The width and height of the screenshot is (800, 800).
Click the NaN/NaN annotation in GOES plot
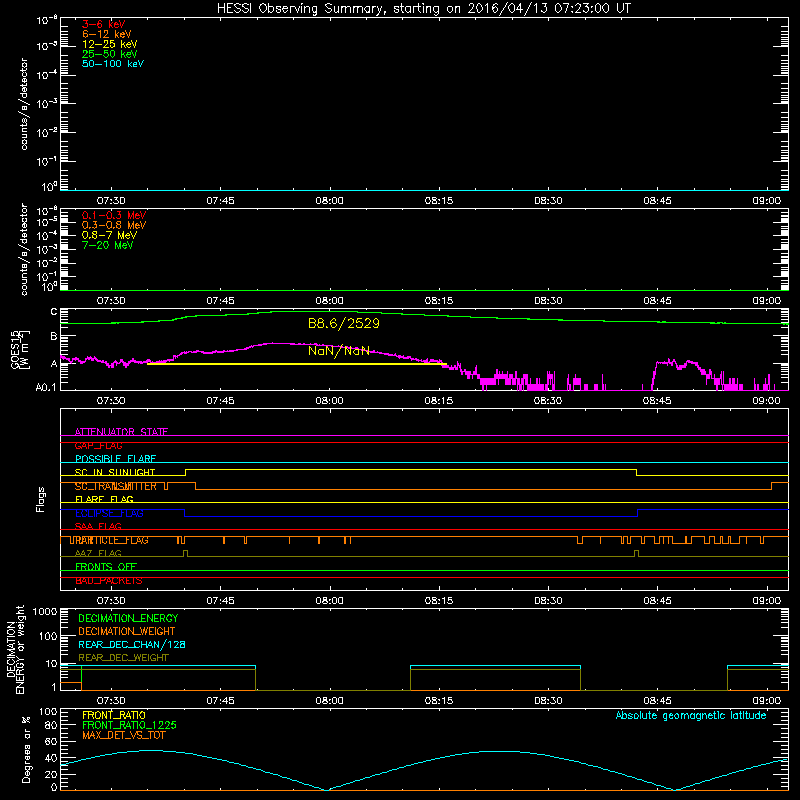[338, 351]
